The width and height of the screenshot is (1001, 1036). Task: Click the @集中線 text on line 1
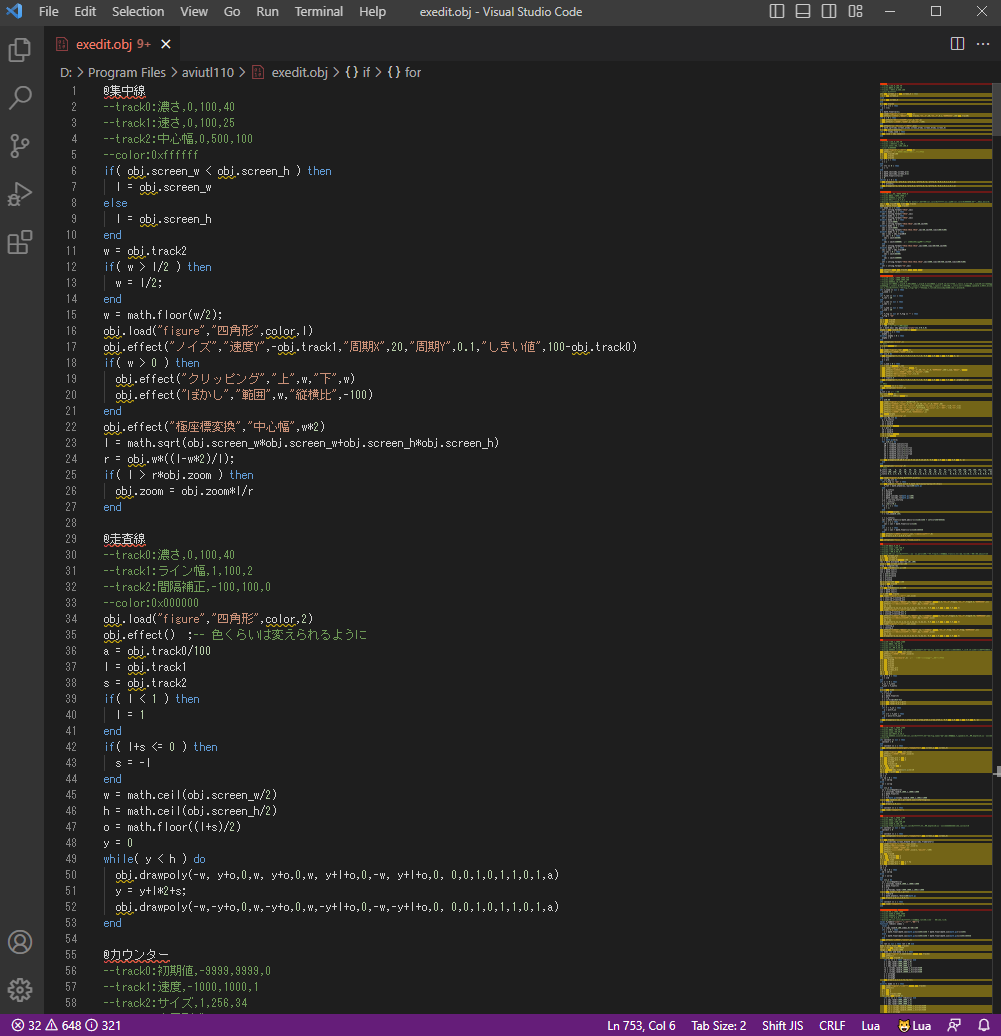pyautogui.click(x=124, y=91)
